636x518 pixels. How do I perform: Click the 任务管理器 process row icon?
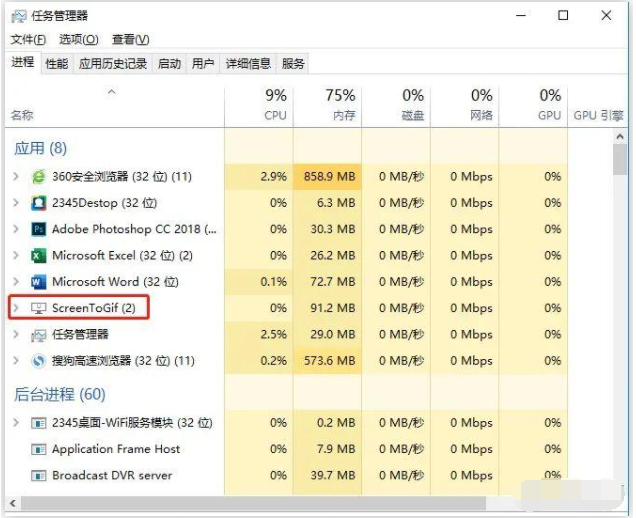(x=39, y=334)
